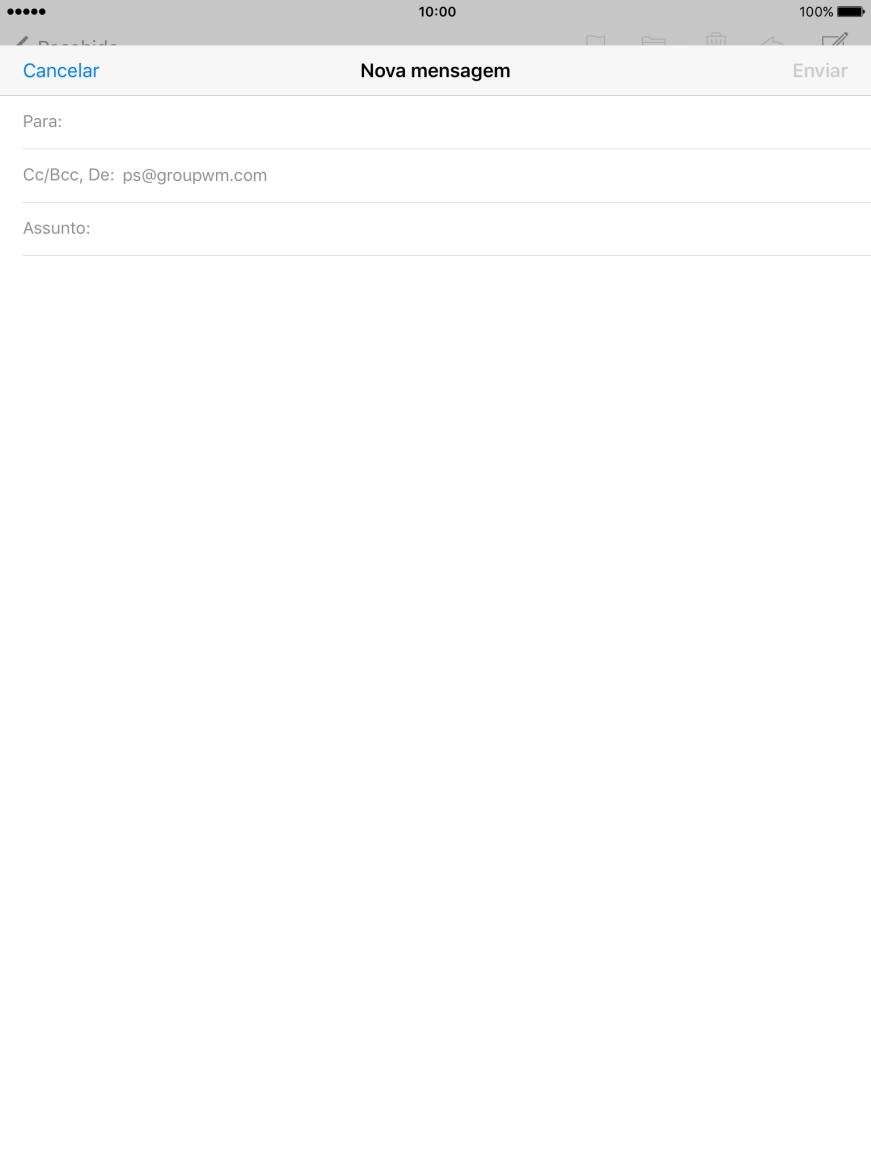The image size is (871, 1162).
Task: Tap the Cc/Bcc, De: label
Action: (x=68, y=176)
